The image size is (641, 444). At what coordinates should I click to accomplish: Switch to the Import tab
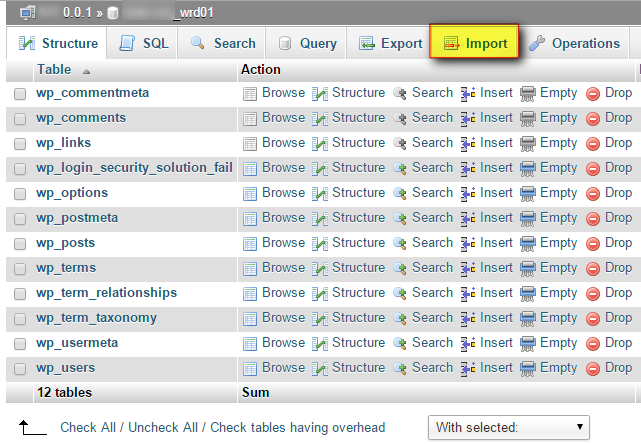[476, 43]
